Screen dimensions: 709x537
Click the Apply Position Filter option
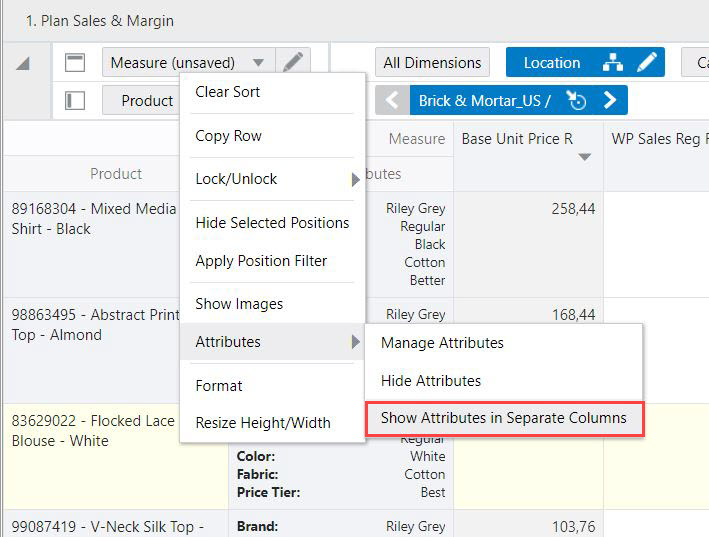point(261,261)
